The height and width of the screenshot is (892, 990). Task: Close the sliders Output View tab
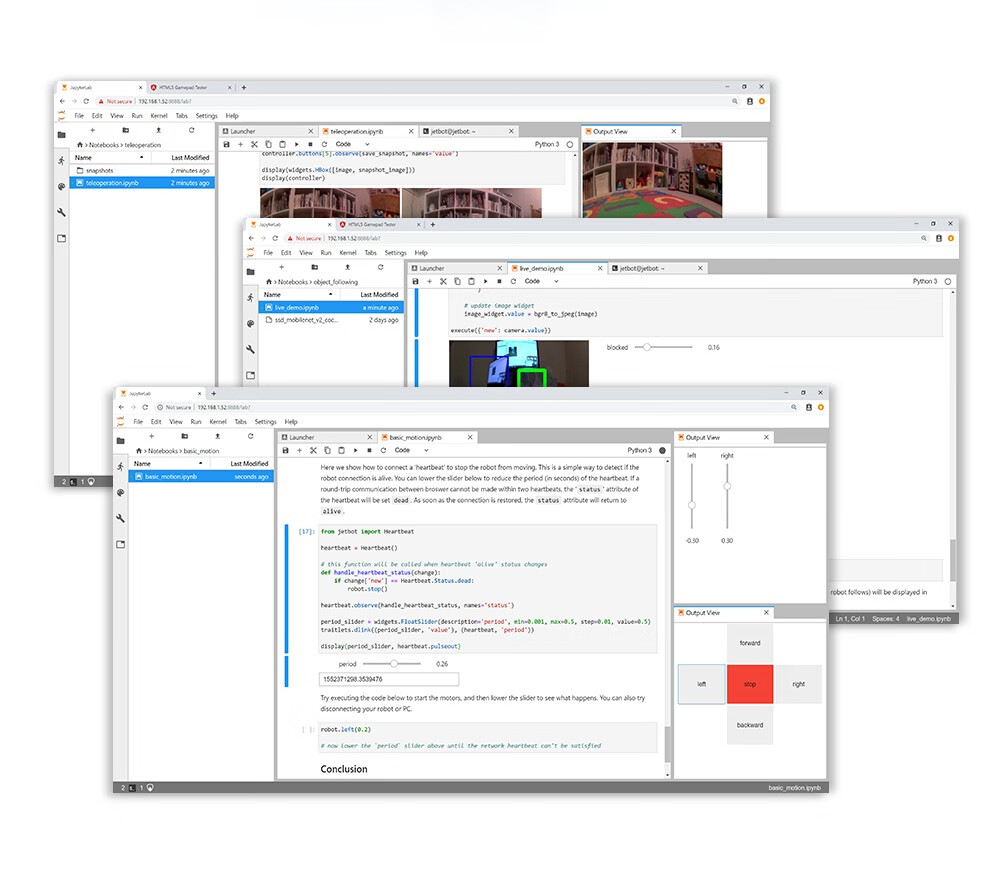click(x=766, y=437)
